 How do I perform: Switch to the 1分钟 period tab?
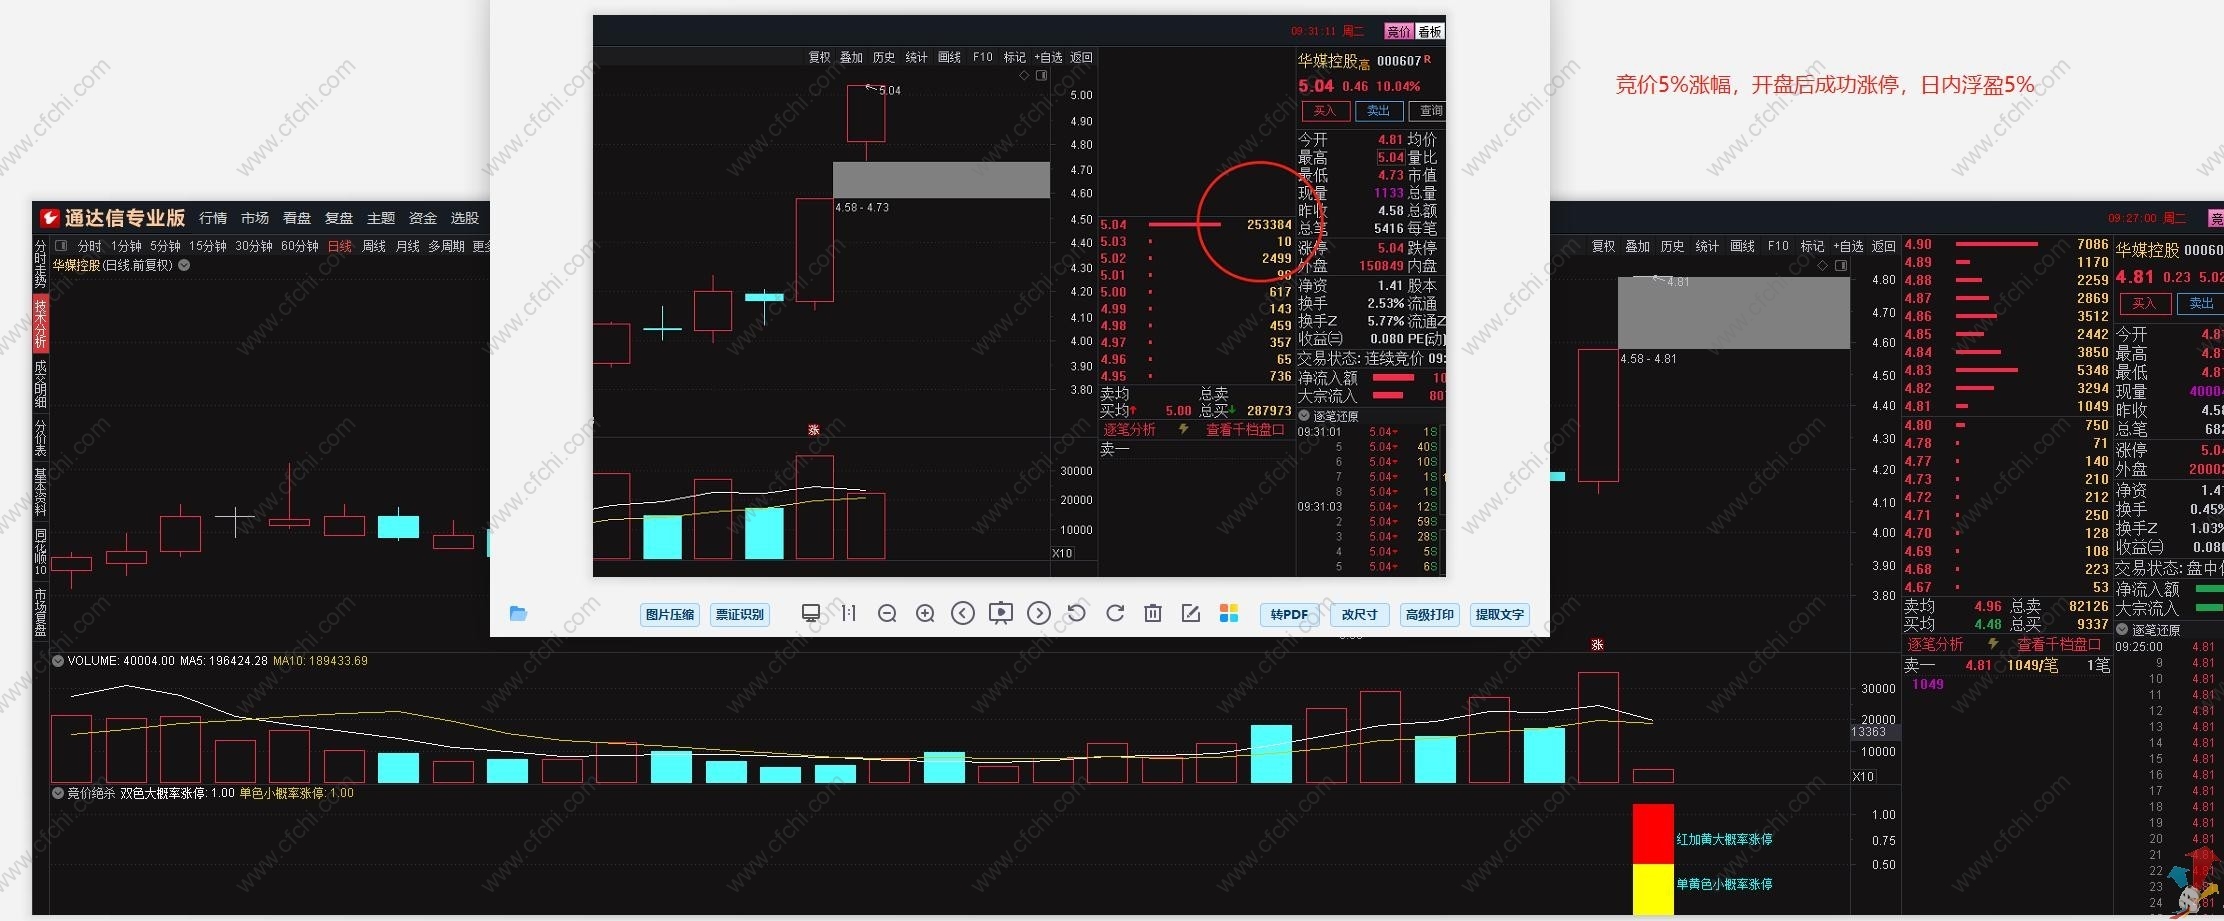tap(126, 246)
